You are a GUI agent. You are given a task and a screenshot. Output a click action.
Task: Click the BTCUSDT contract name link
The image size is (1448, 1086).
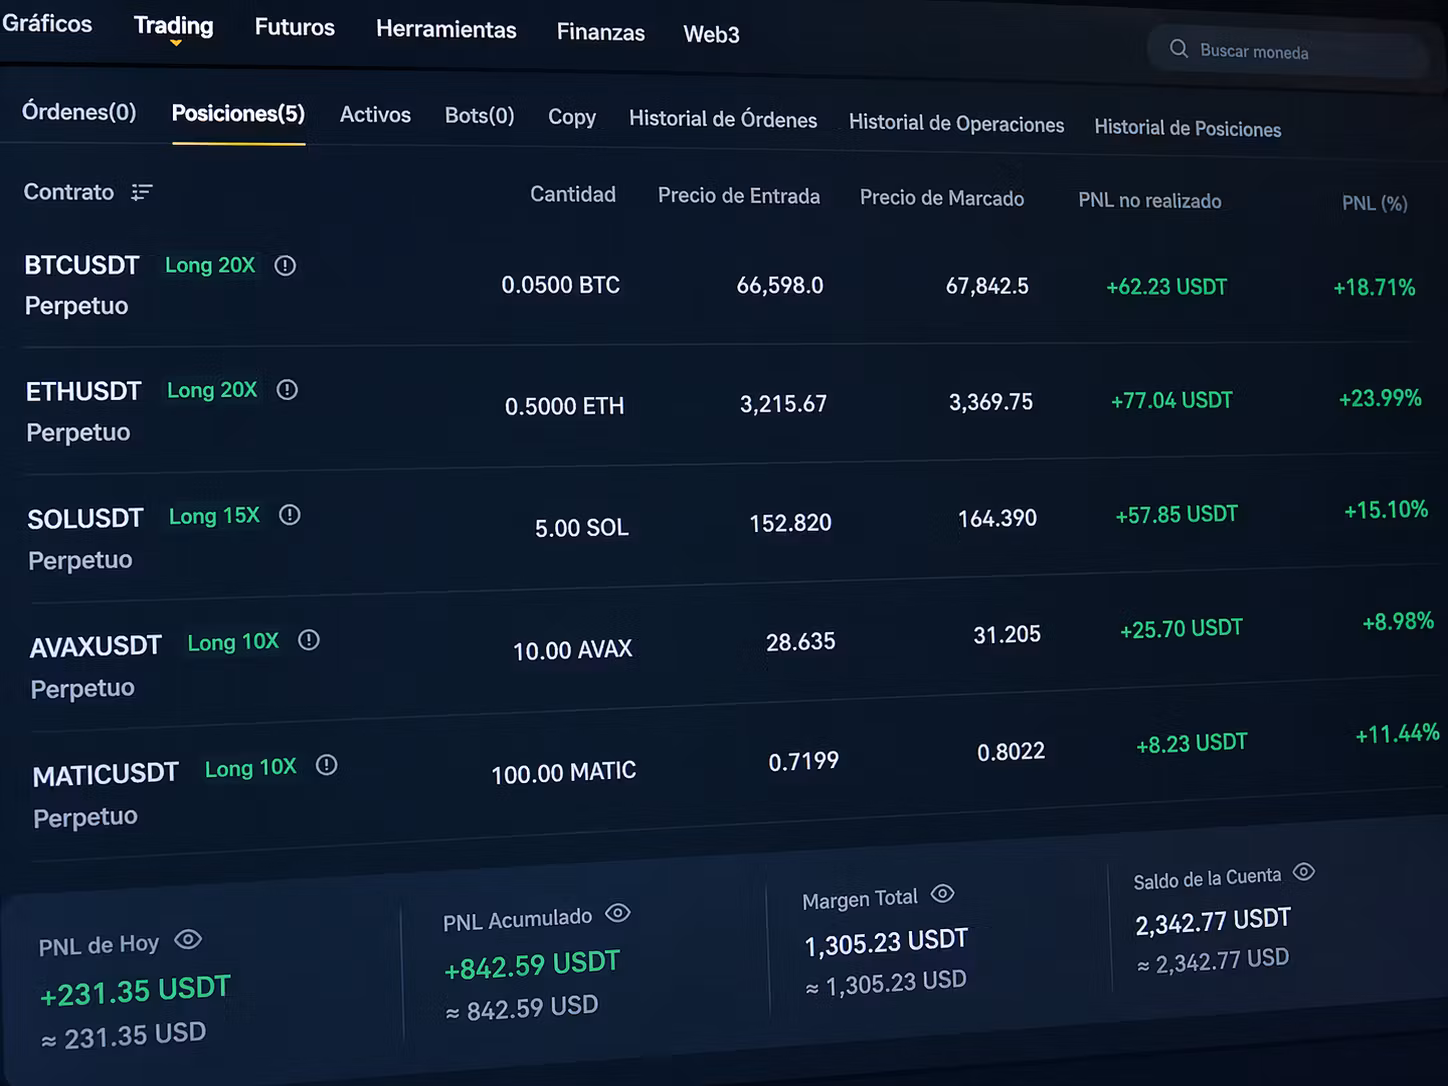point(82,266)
